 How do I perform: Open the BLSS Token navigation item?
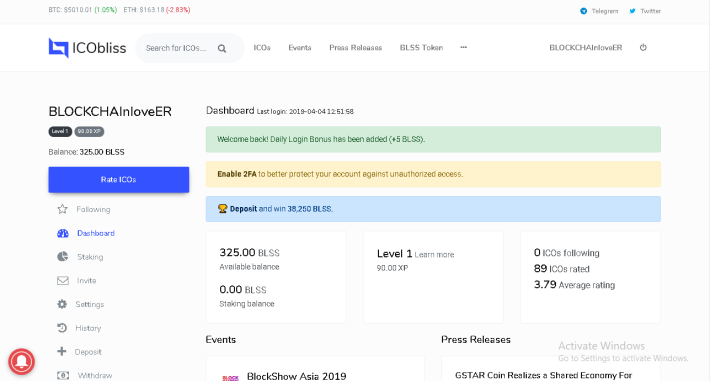(421, 48)
